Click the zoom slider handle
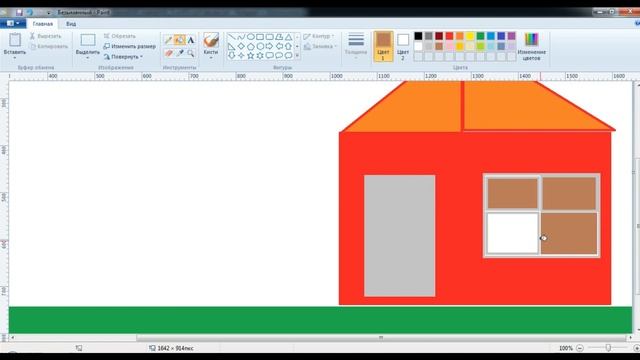The image size is (640, 360). [x=608, y=348]
